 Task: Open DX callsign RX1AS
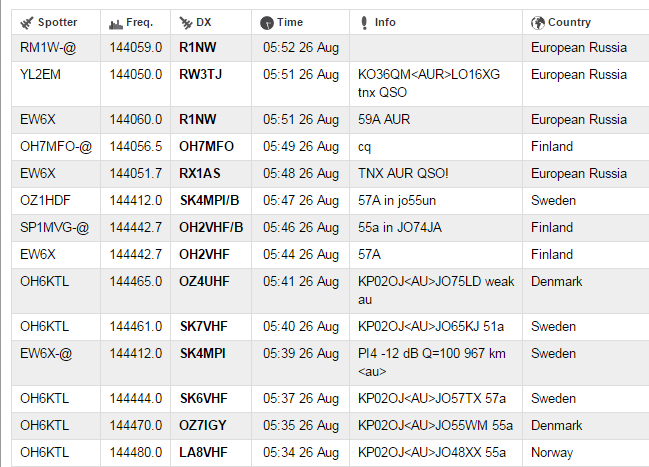tap(199, 173)
